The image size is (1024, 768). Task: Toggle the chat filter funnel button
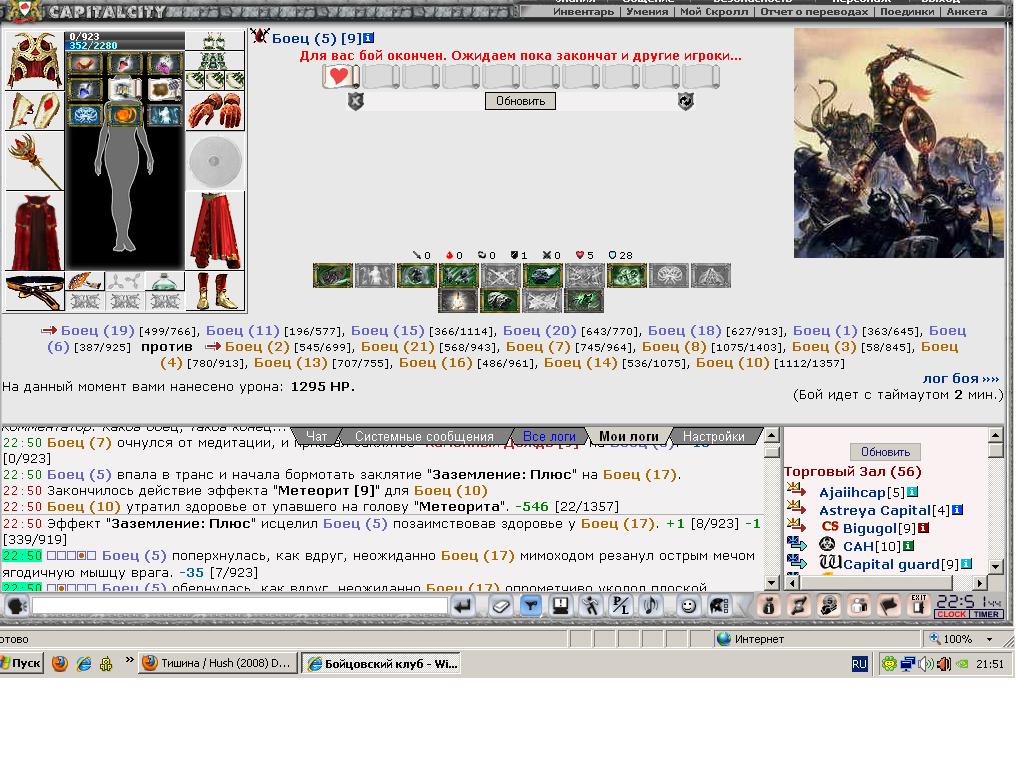pos(530,606)
